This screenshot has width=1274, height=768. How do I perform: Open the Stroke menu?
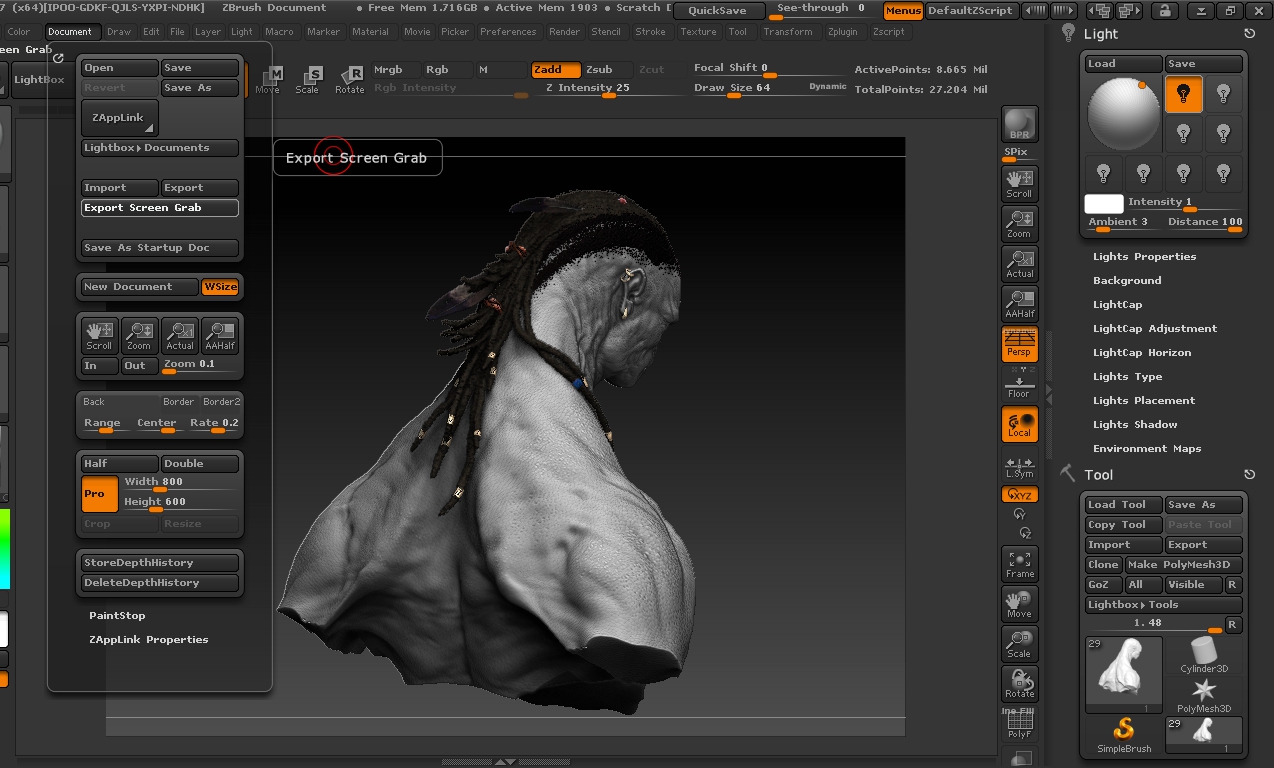650,32
